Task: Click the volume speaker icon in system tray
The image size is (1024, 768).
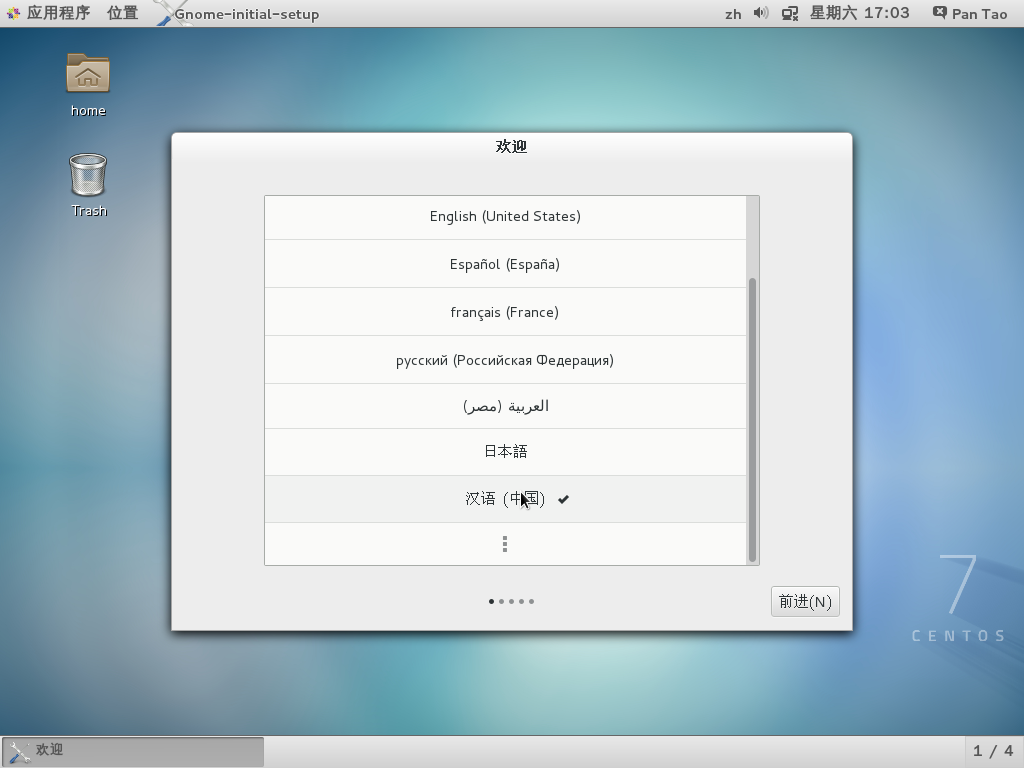Action: point(762,13)
